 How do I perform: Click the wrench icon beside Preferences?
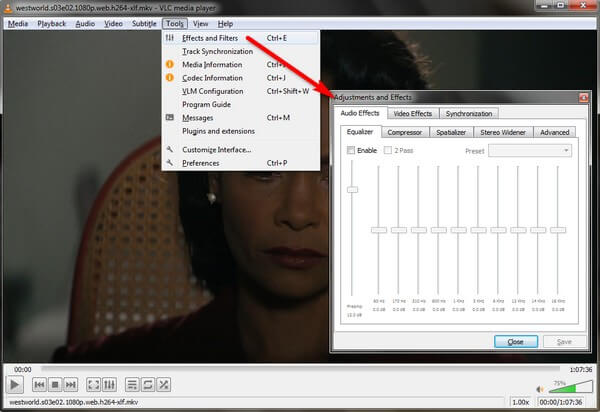coord(170,163)
